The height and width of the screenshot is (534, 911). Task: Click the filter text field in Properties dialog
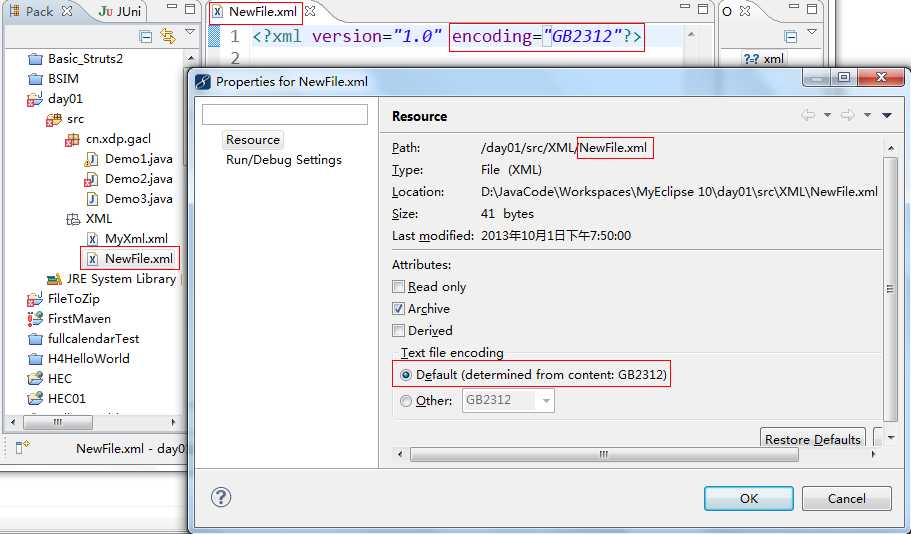tap(285, 114)
